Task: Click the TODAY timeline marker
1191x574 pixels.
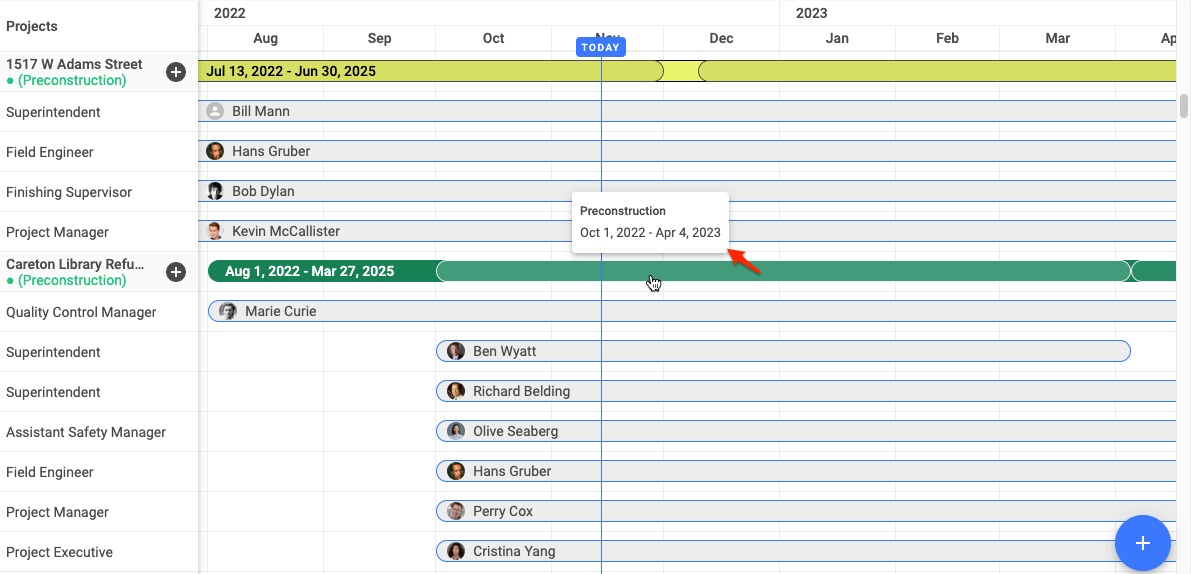Action: 601,48
